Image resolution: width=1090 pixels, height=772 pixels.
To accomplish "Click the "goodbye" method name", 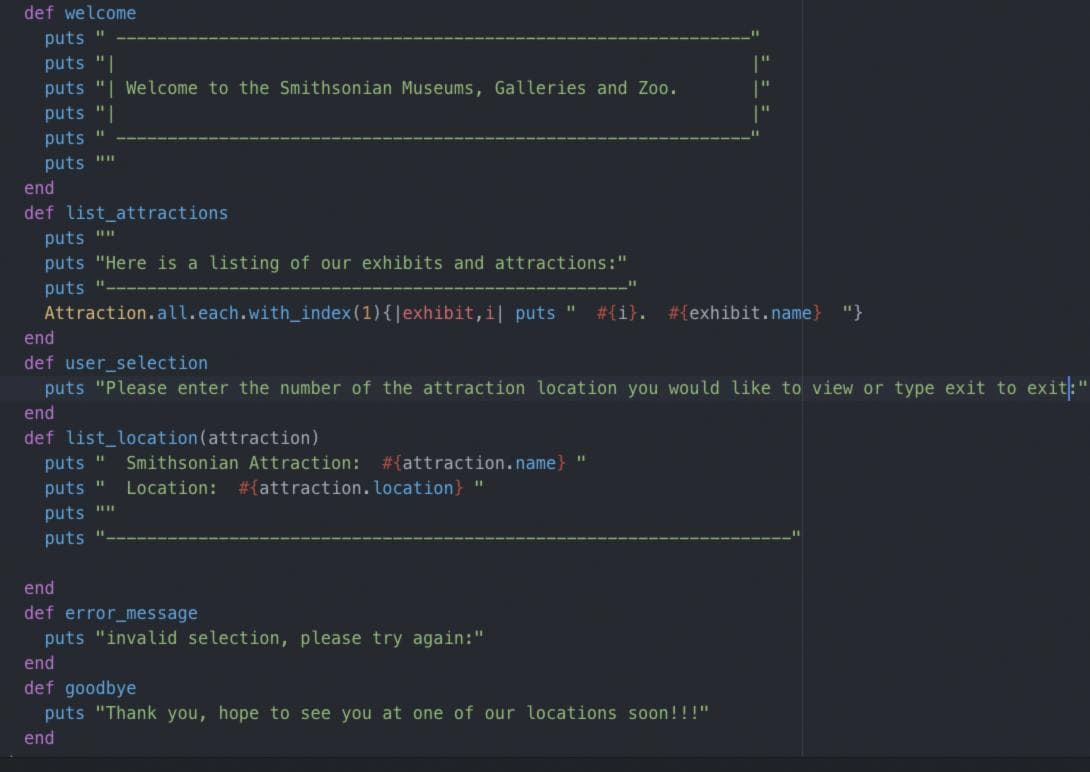I will (x=101, y=689).
